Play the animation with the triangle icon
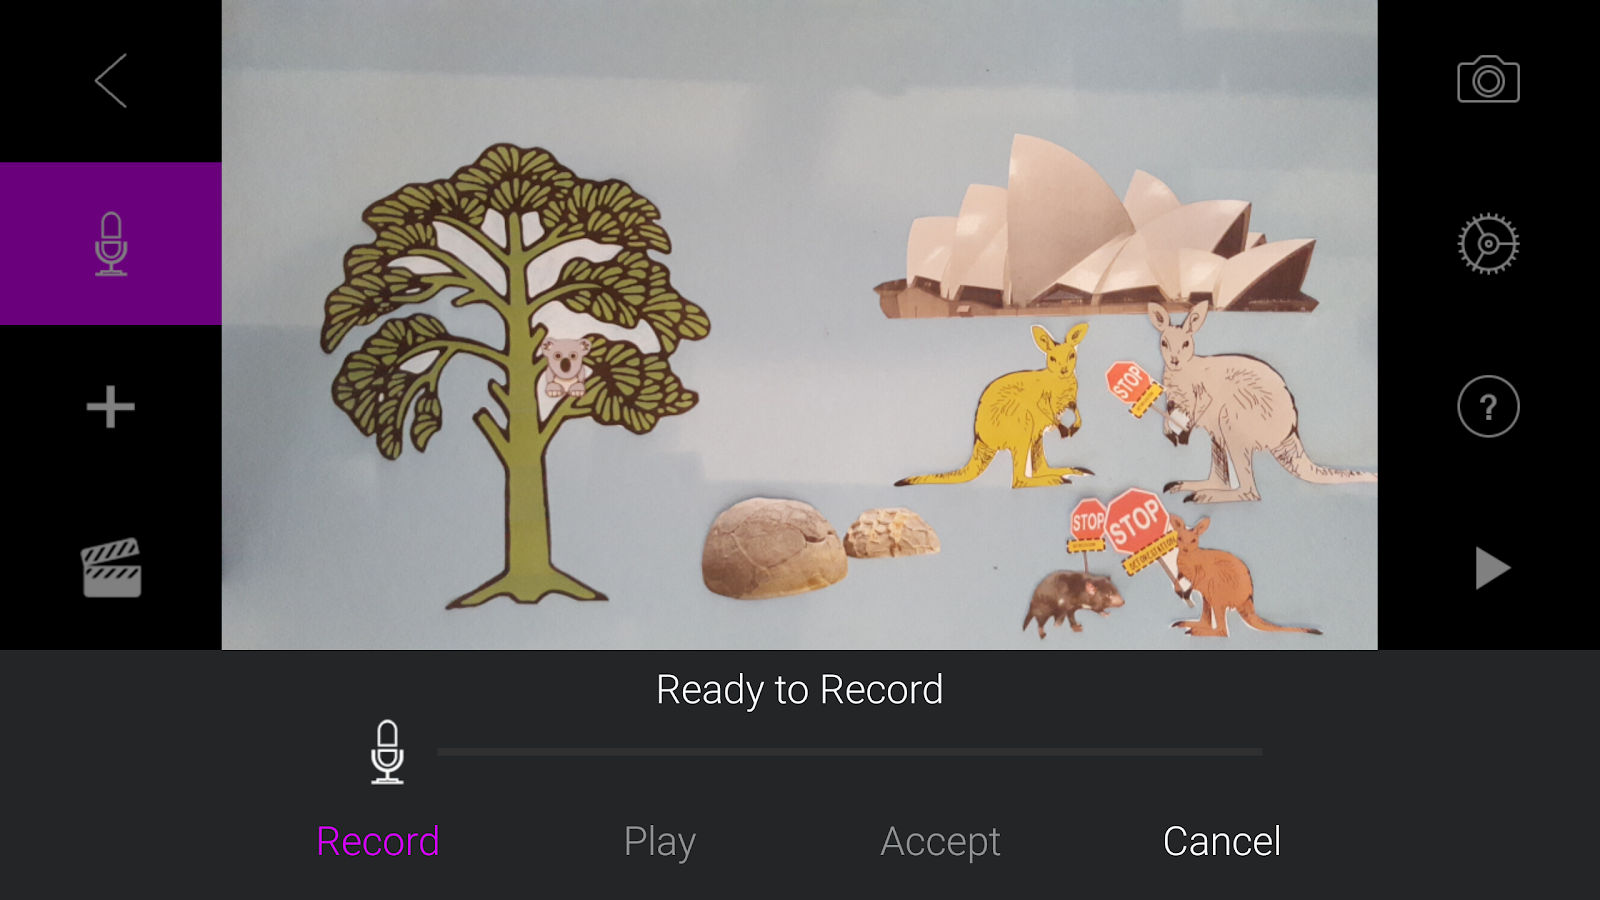Image resolution: width=1600 pixels, height=900 pixels. tap(1492, 569)
